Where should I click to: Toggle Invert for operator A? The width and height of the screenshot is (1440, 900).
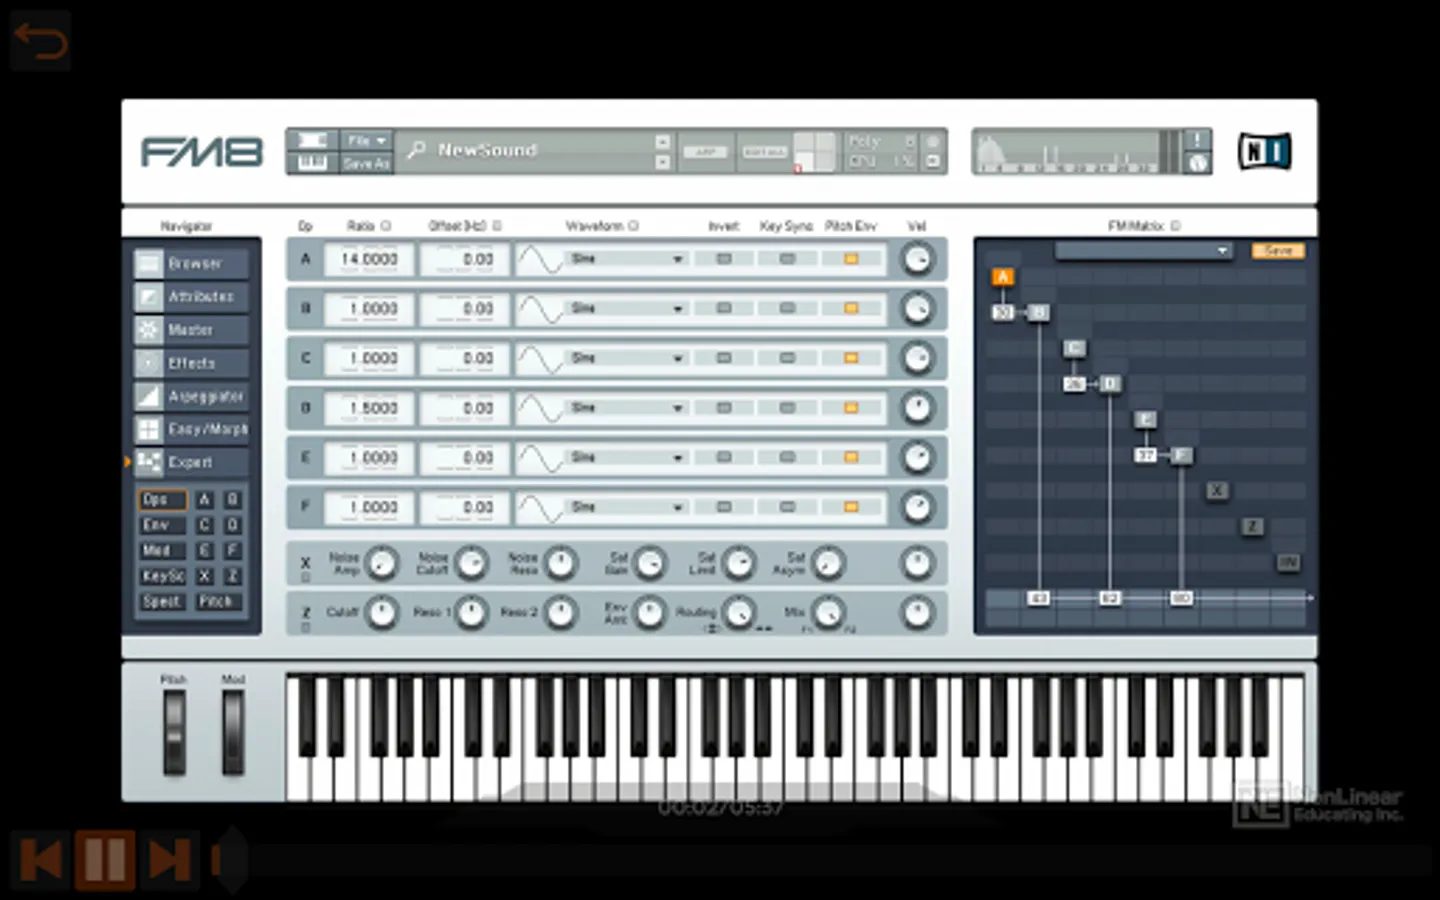pyautogui.click(x=724, y=259)
